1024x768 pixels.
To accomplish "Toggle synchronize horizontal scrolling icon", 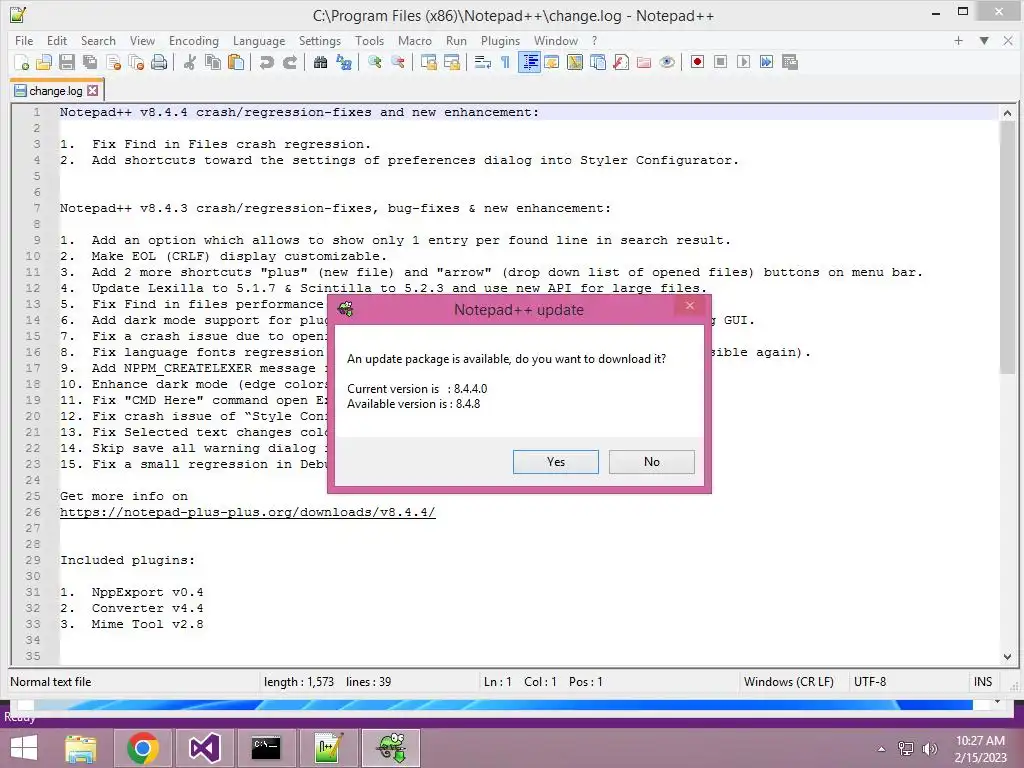I will (451, 63).
